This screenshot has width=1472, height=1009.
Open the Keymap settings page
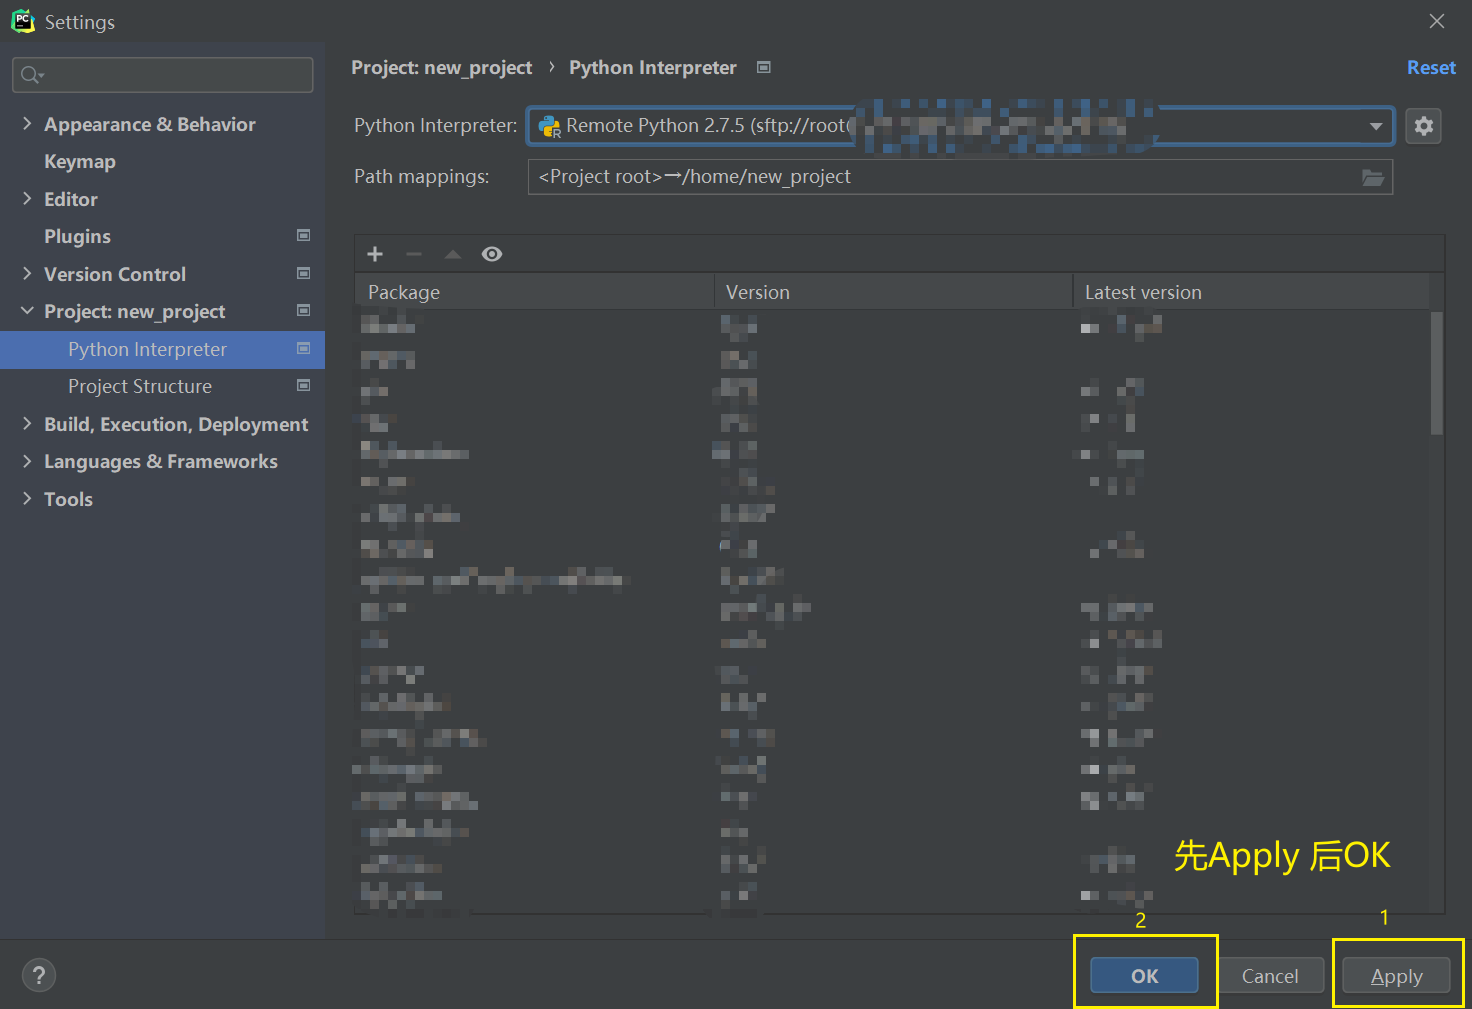click(80, 162)
